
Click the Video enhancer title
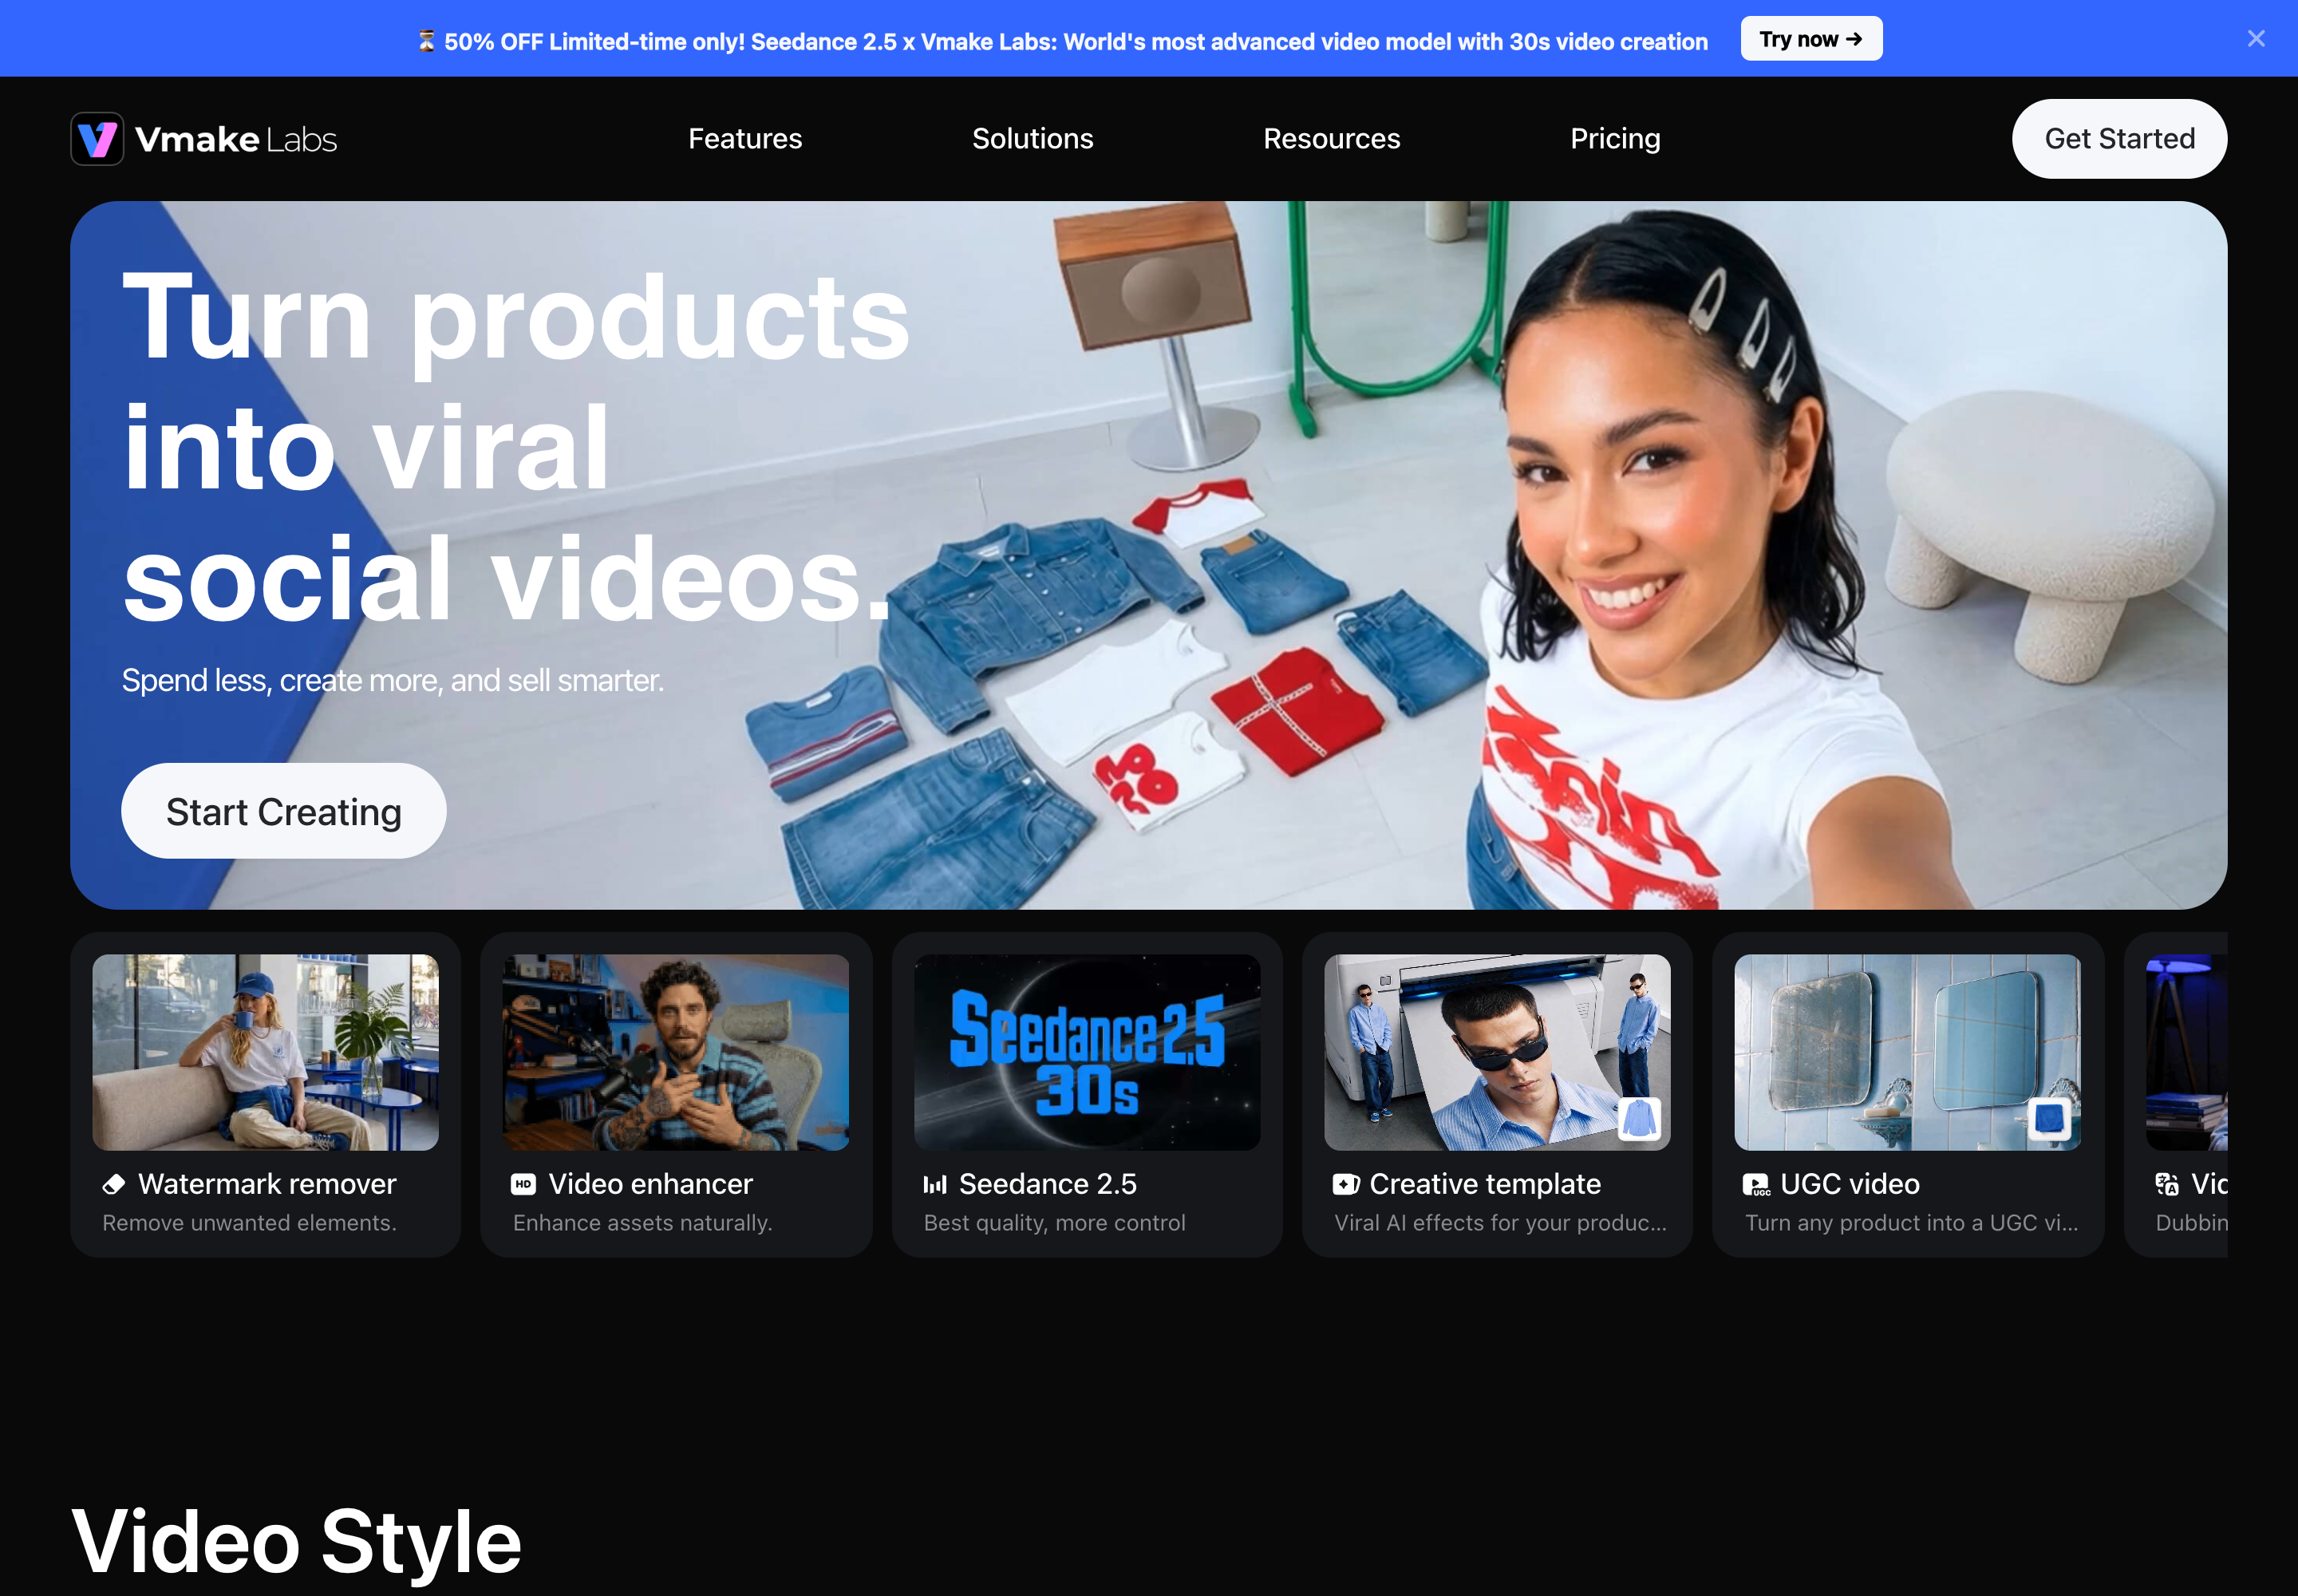click(650, 1184)
